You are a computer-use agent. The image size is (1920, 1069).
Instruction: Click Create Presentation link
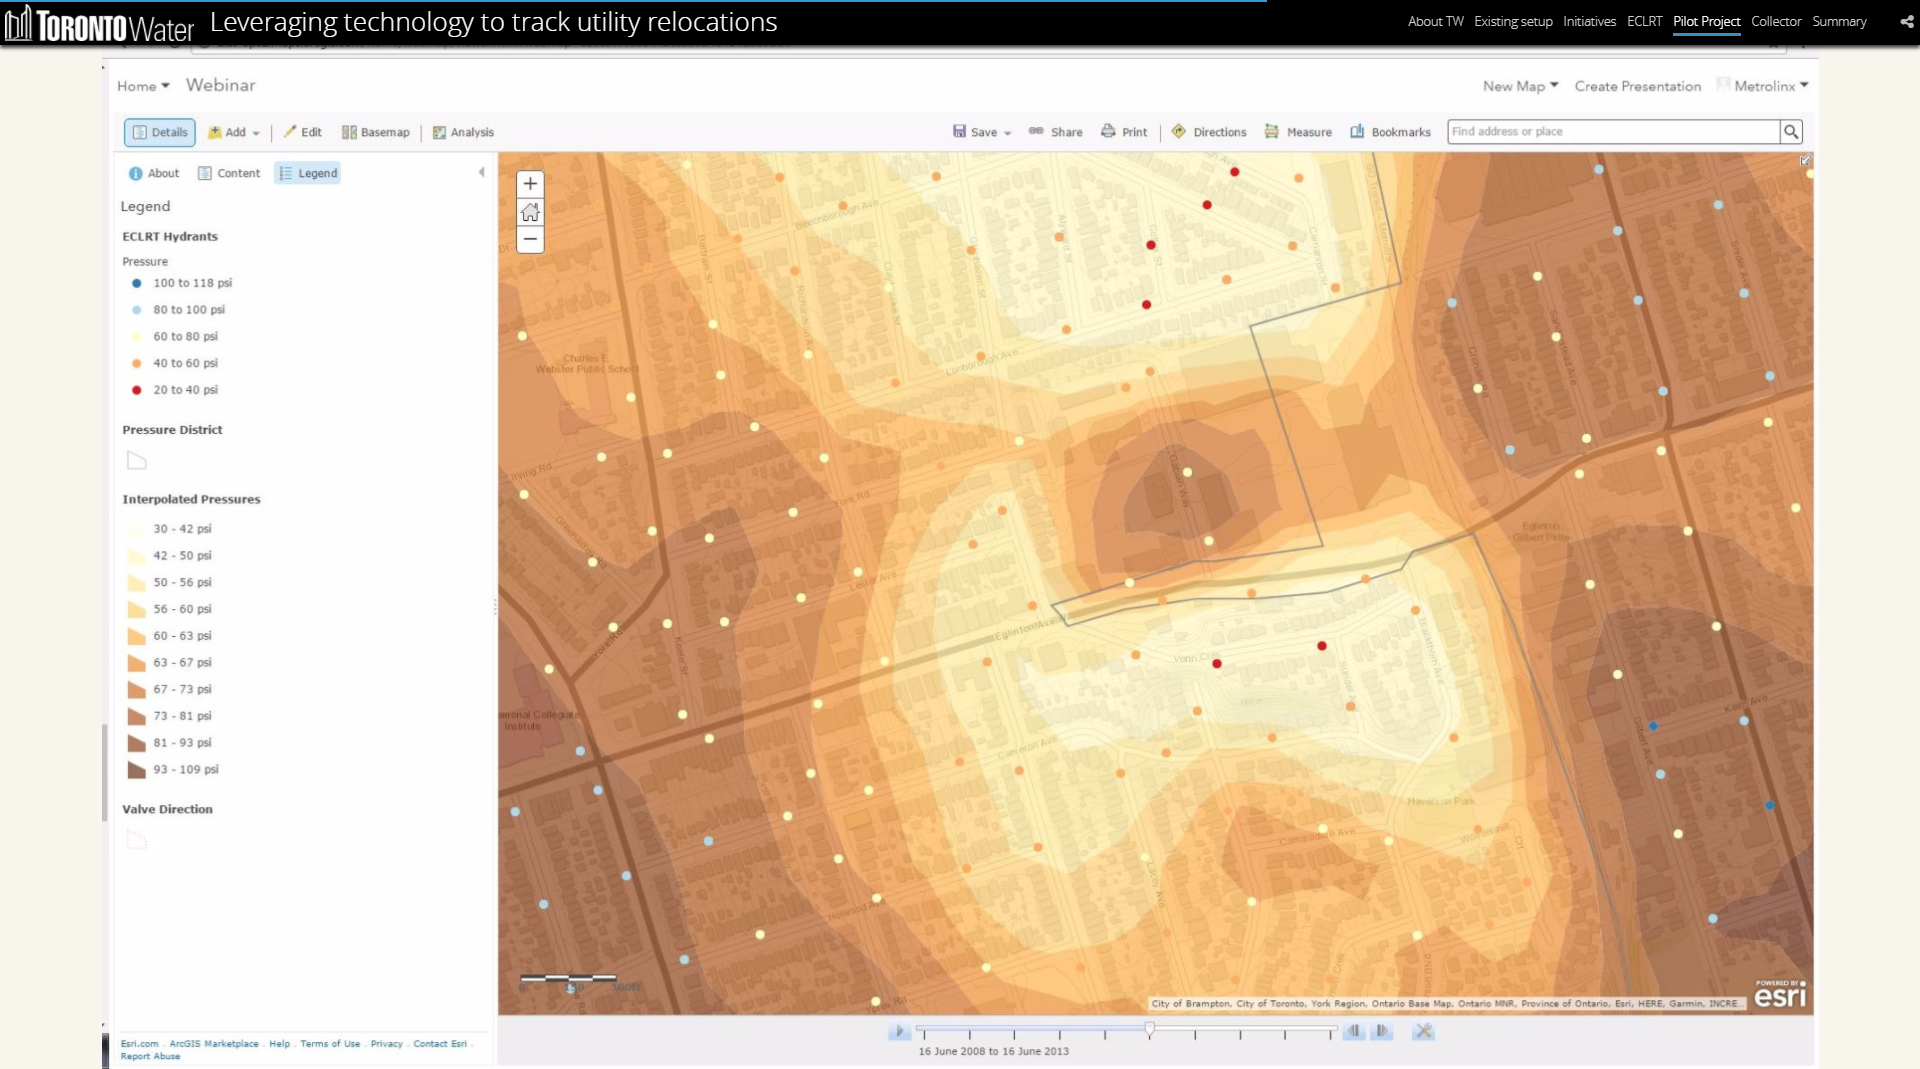point(1637,86)
